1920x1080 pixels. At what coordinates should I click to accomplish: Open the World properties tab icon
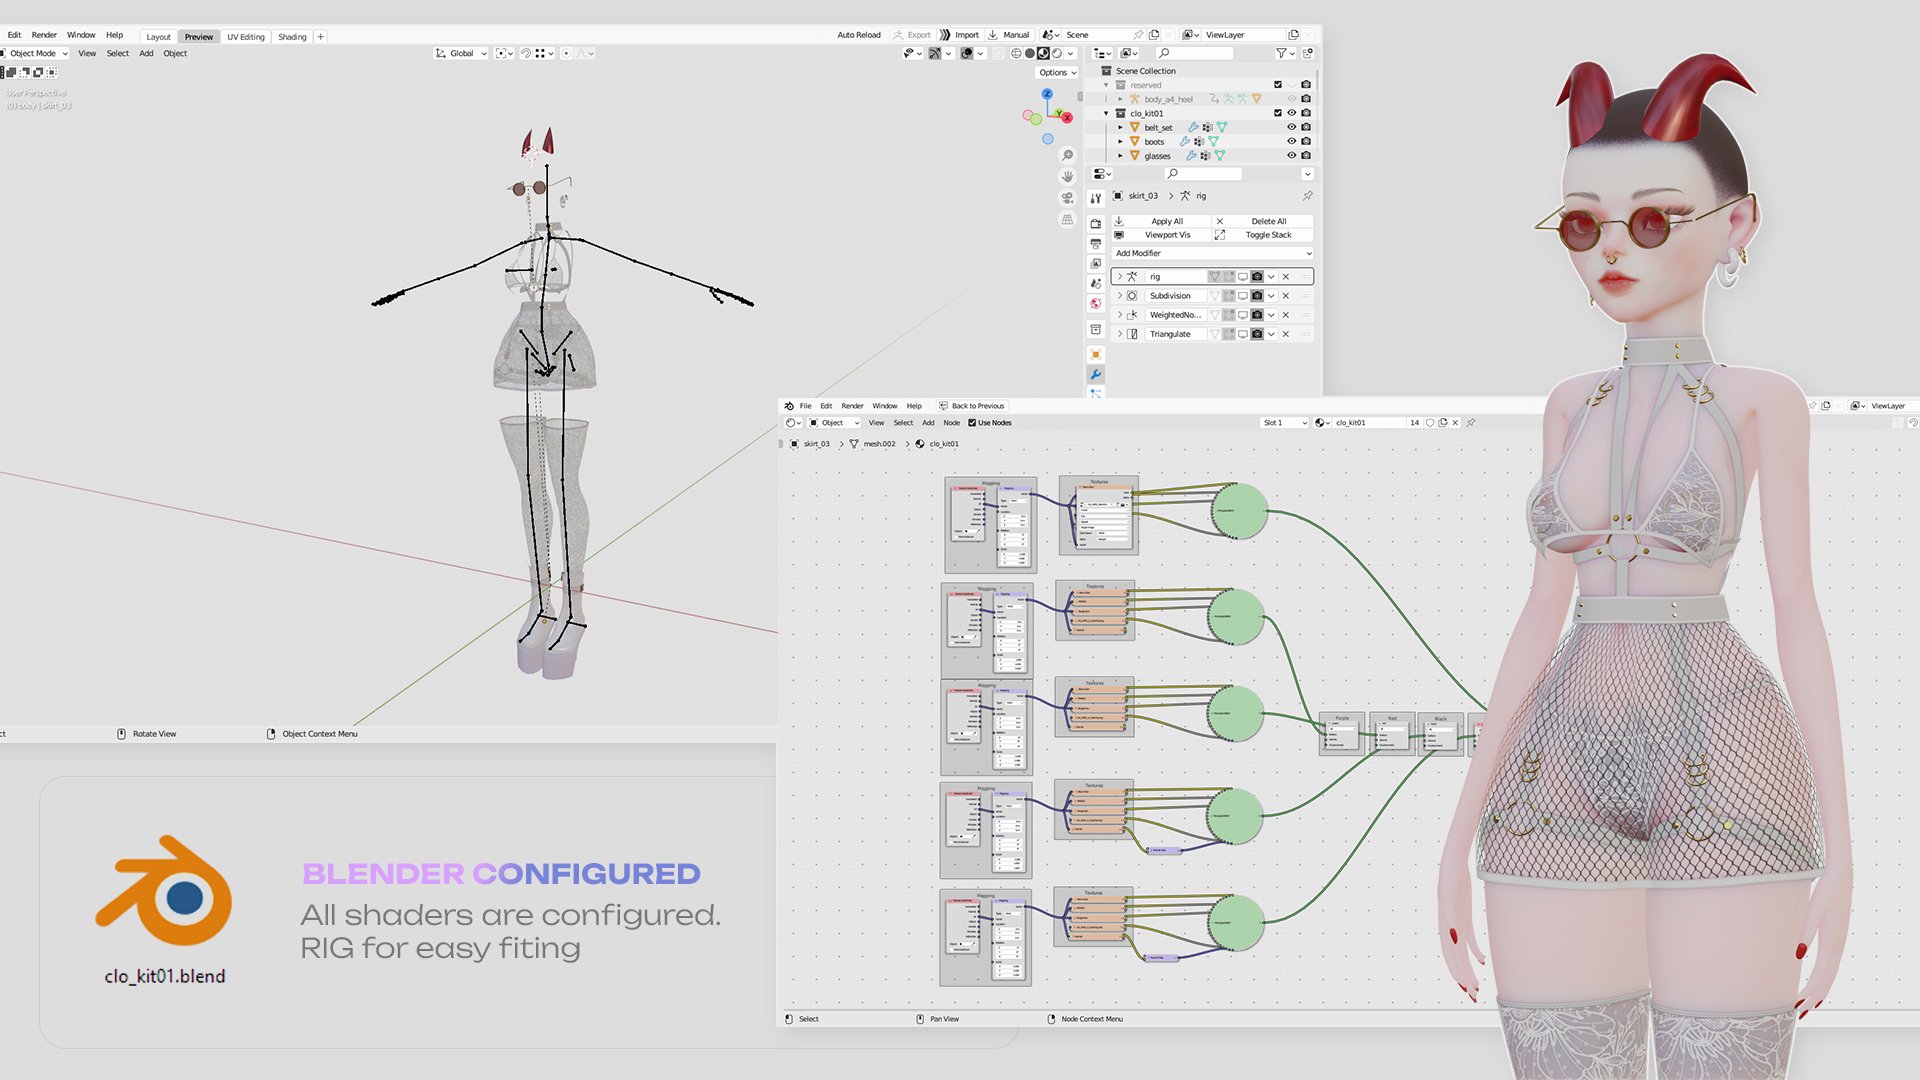coord(1096,303)
